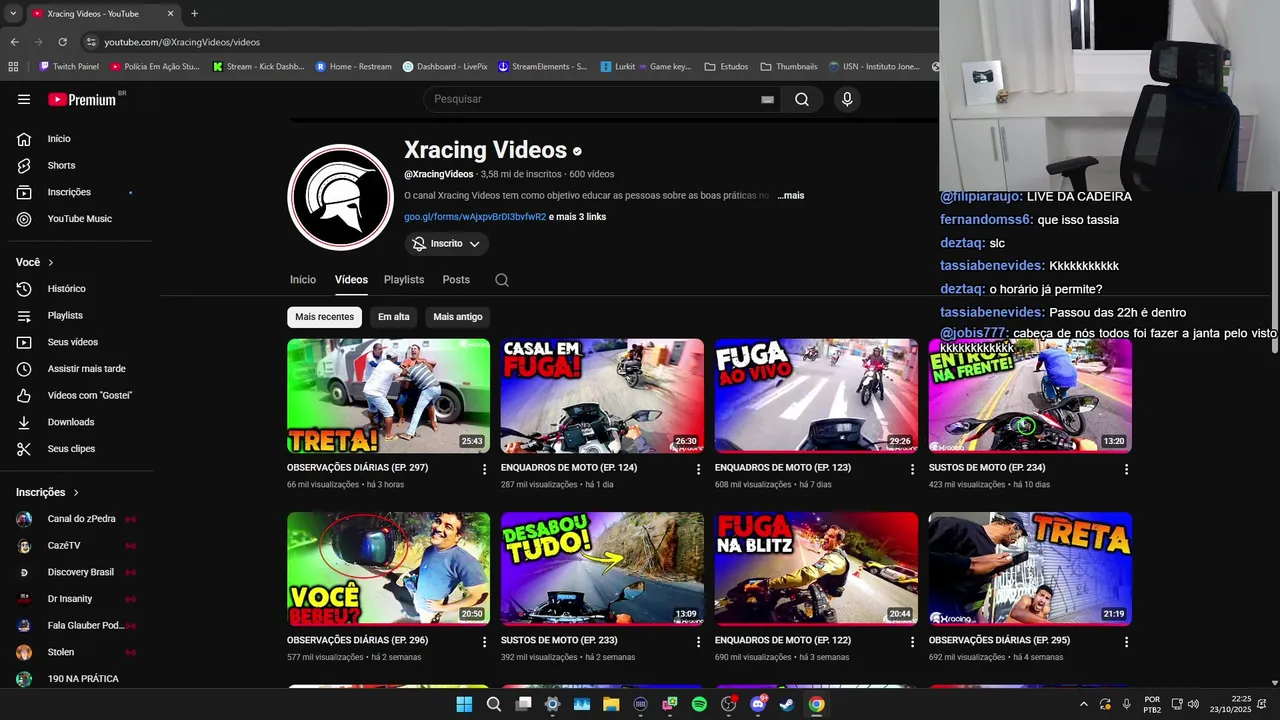The height and width of the screenshot is (720, 1280).
Task: Open Twitch Painel bookmark
Action: [69, 67]
